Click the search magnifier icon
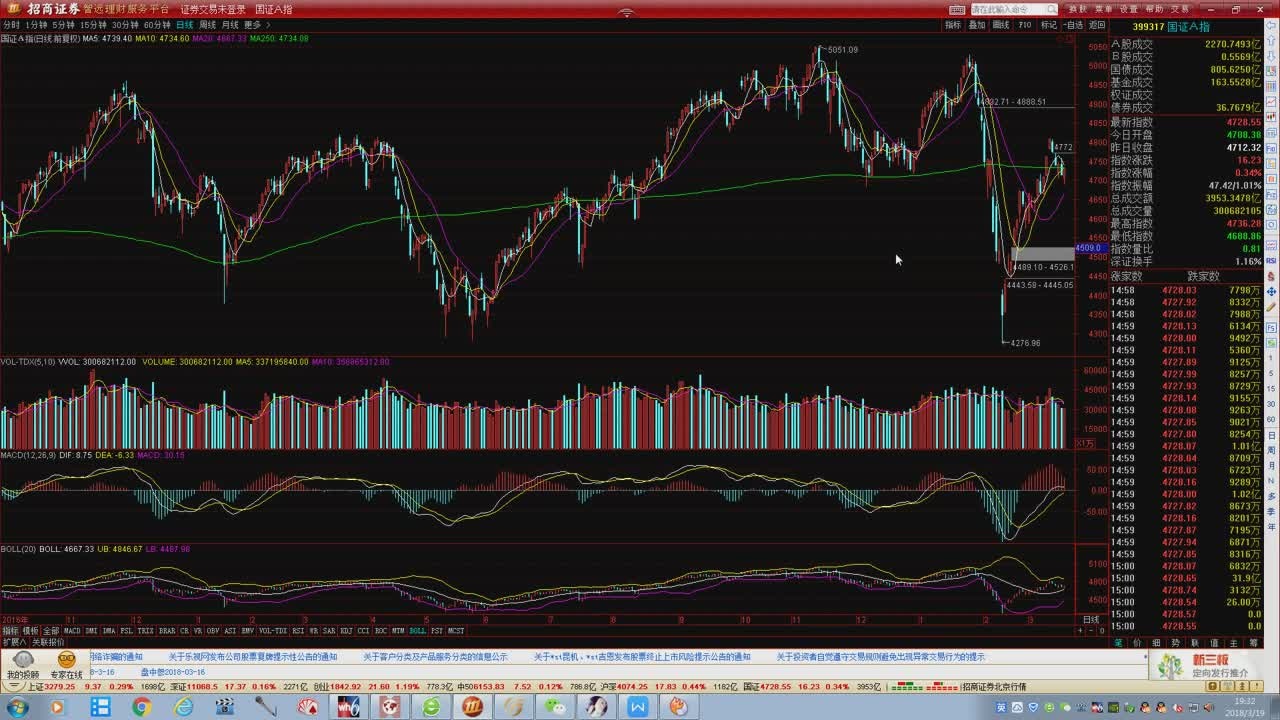 point(1051,10)
